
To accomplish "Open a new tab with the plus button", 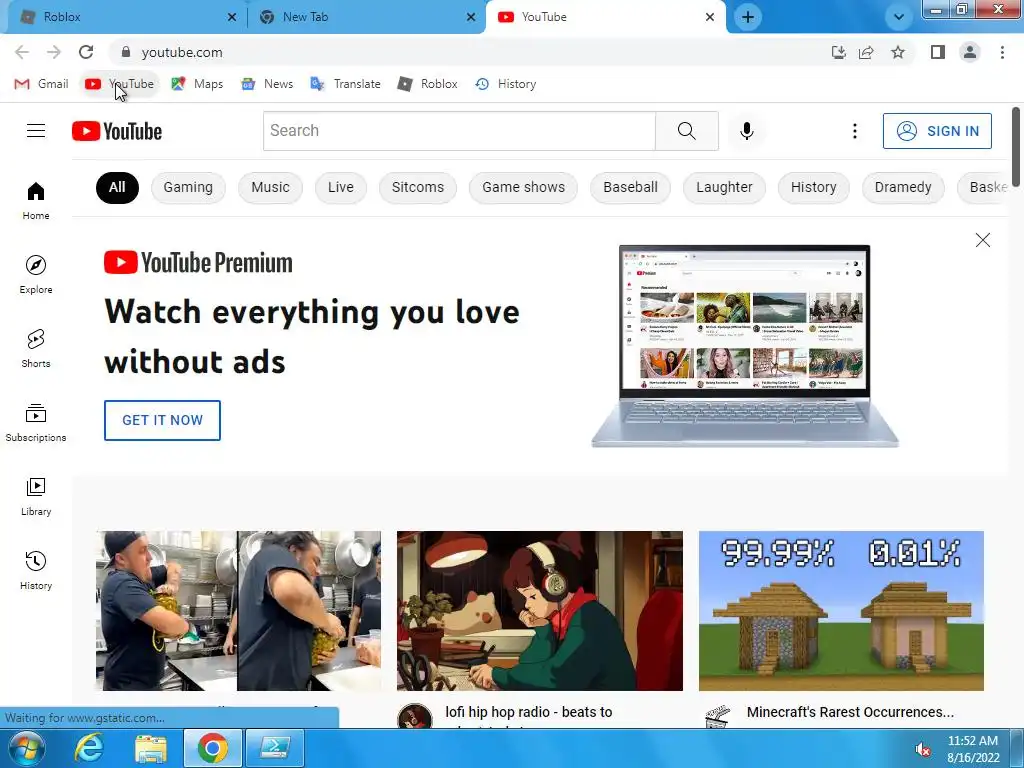I will pos(748,17).
